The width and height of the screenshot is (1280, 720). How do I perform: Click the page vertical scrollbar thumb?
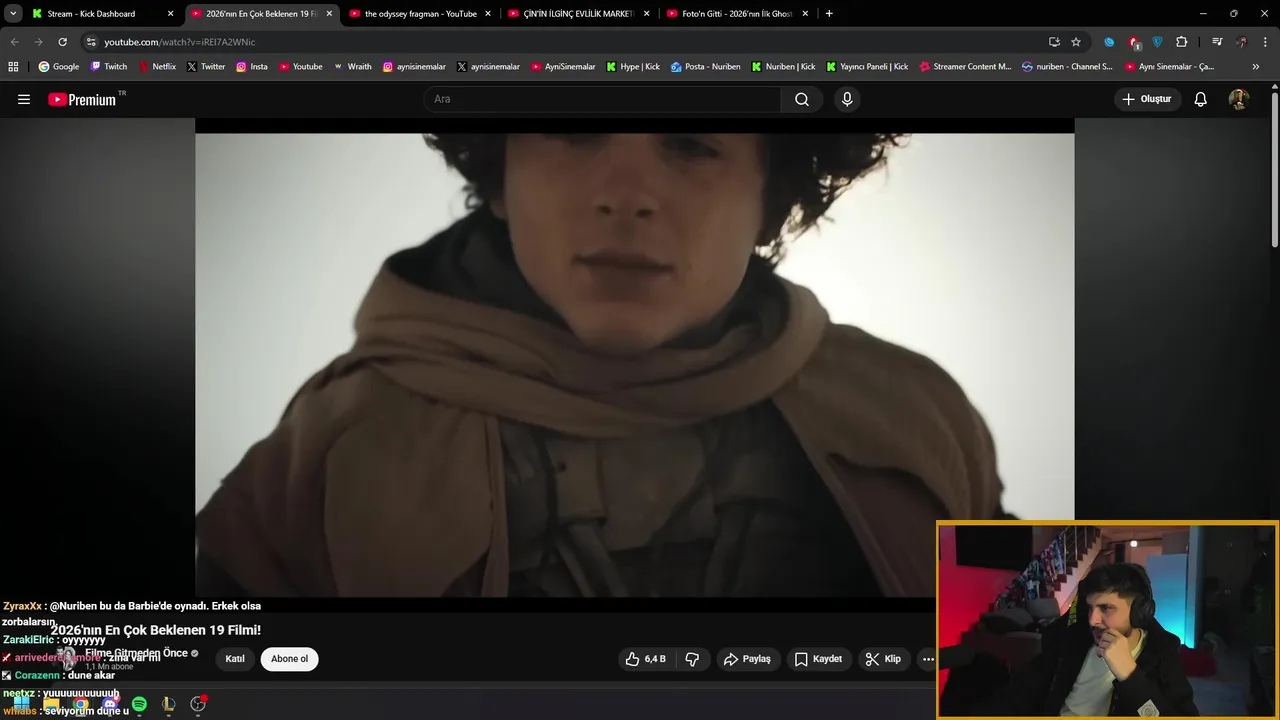(1275, 170)
